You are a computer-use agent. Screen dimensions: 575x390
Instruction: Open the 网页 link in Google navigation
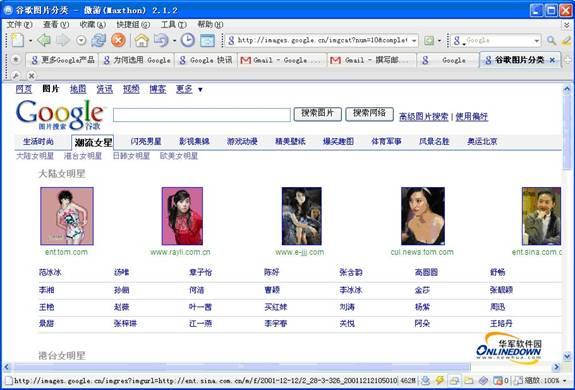point(23,89)
